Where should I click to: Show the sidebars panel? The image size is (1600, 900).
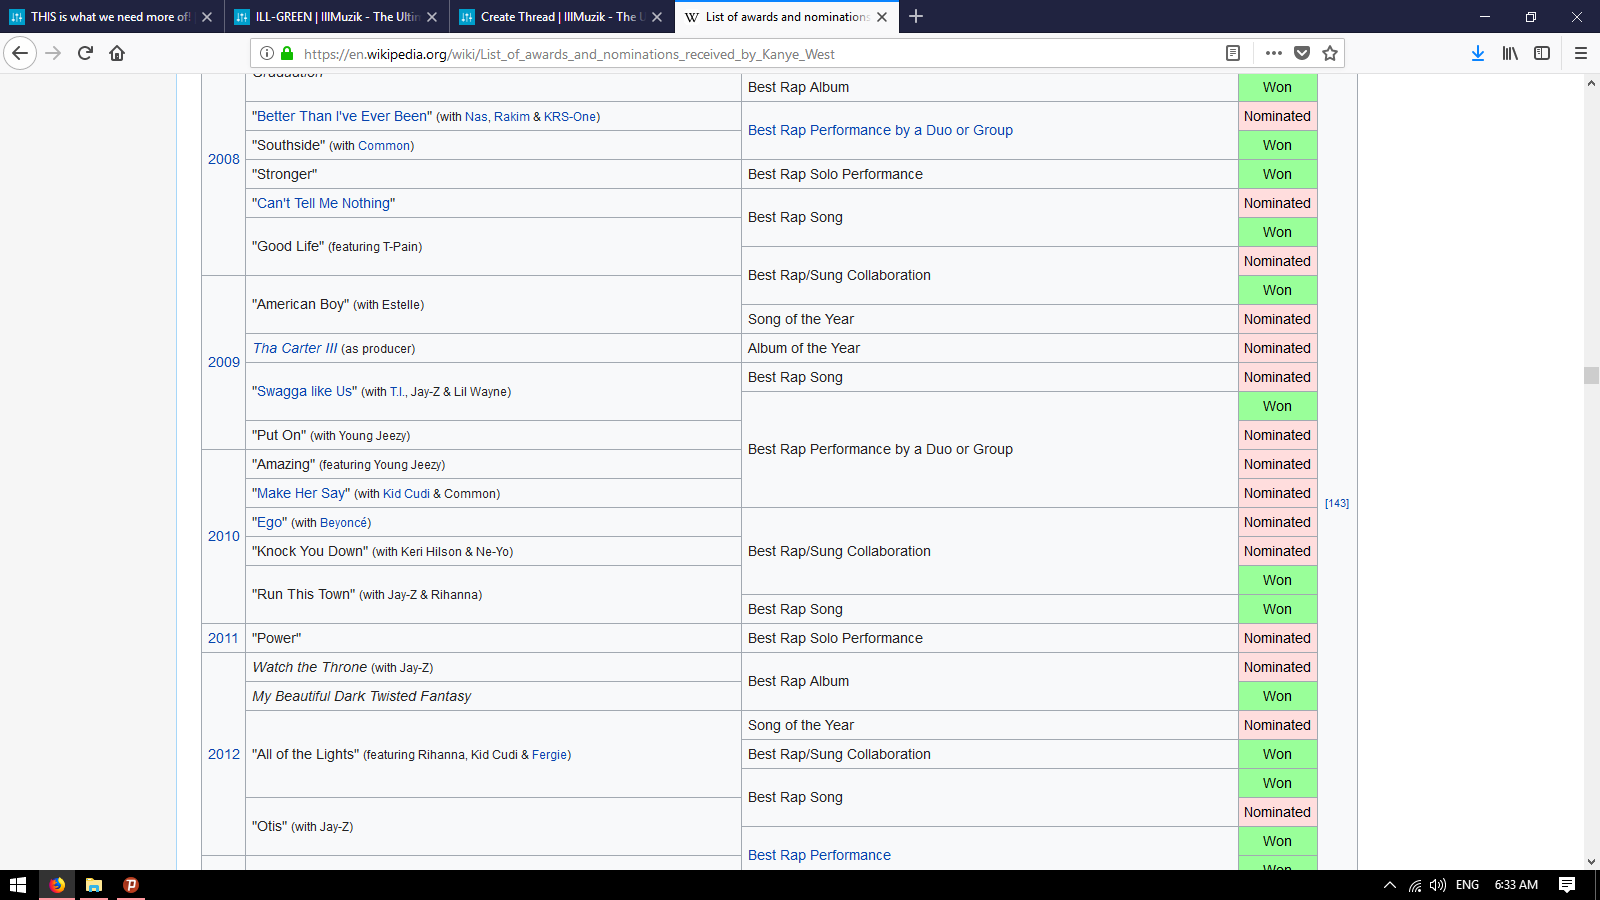point(1542,53)
